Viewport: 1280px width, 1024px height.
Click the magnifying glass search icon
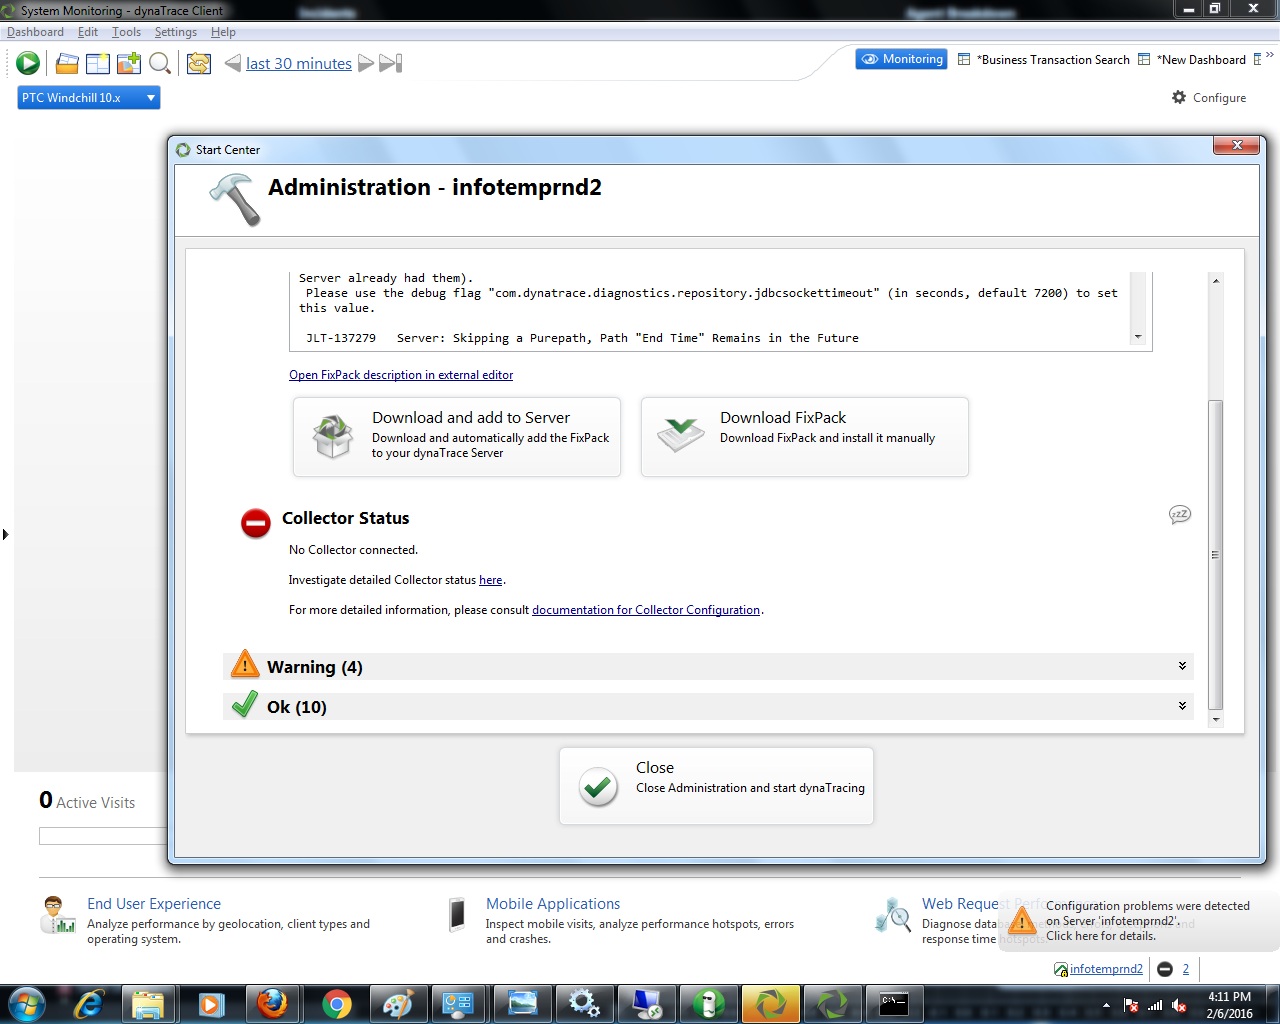pyautogui.click(x=159, y=63)
